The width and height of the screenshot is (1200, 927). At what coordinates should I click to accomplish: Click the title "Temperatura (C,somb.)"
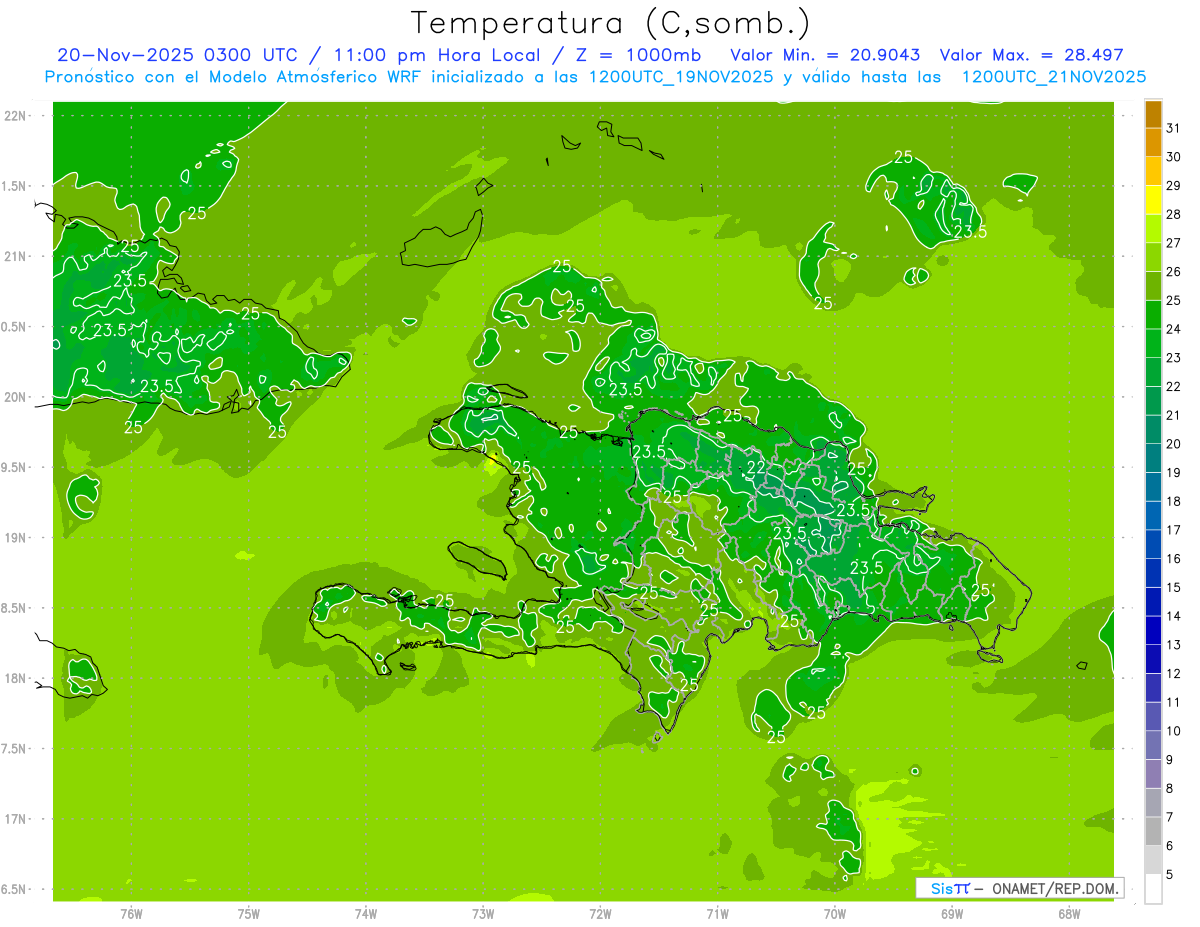[x=611, y=23]
